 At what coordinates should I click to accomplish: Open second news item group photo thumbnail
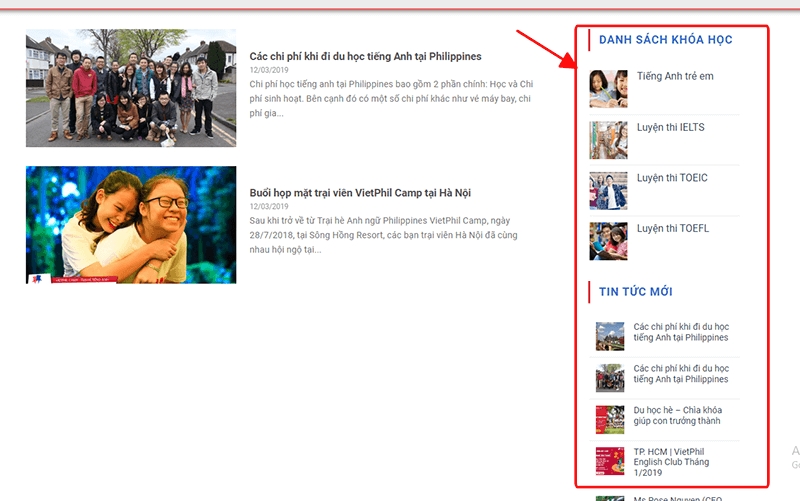pyautogui.click(x=610, y=378)
